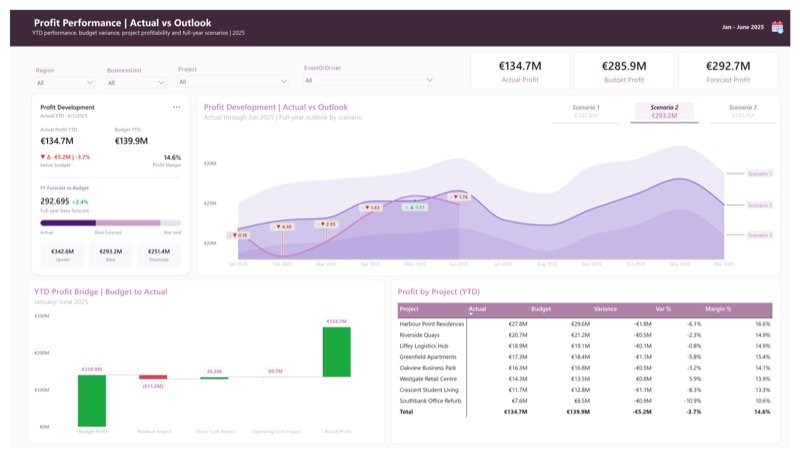Select the Liffey Logistics Hub row

pyautogui.click(x=585, y=346)
